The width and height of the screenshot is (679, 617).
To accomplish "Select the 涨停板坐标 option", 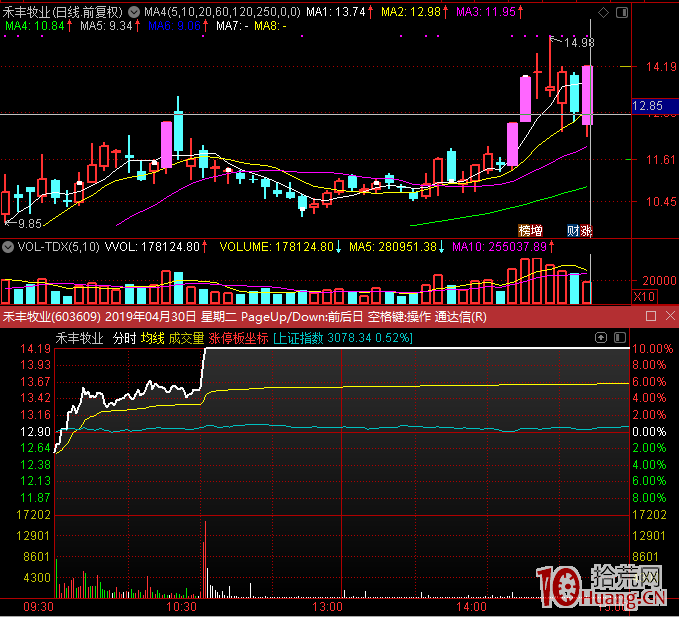I will tap(238, 338).
